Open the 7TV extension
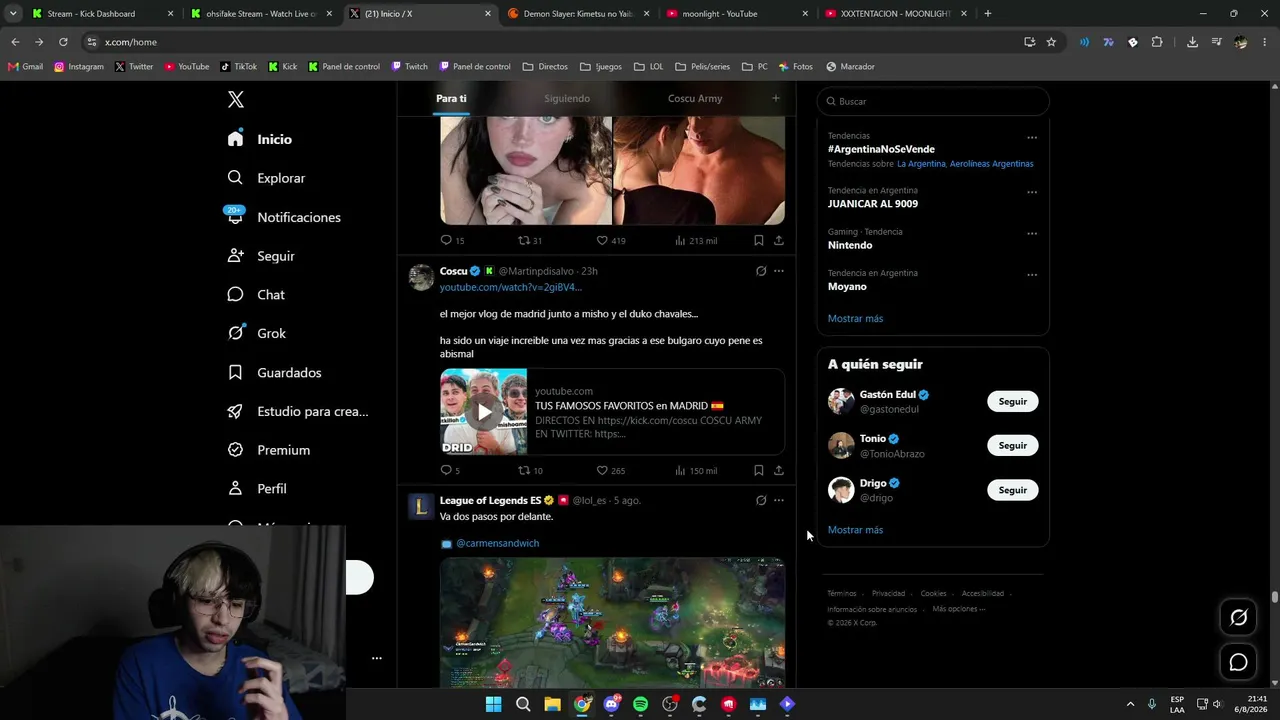Screen dimensions: 1280x720 click(x=1108, y=42)
